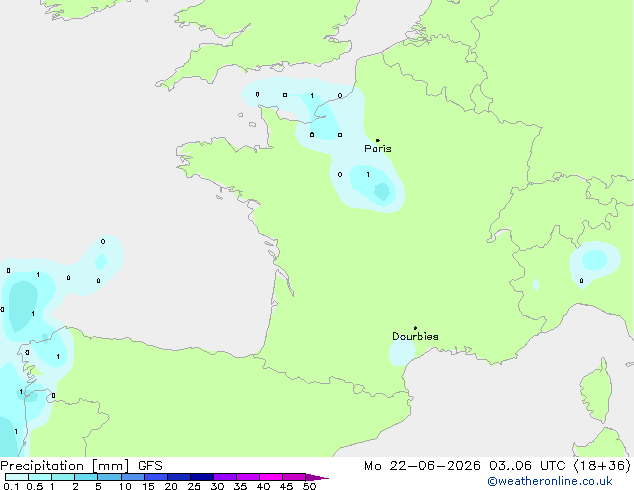Click the legend value '0.5'
This screenshot has height=490, width=634.
[x=35, y=486]
